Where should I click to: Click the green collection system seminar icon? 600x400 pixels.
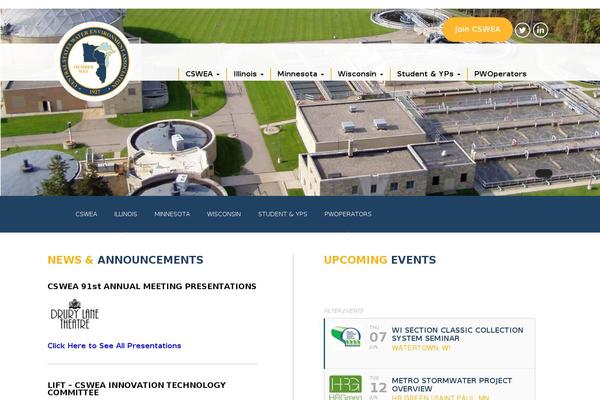[x=346, y=336]
